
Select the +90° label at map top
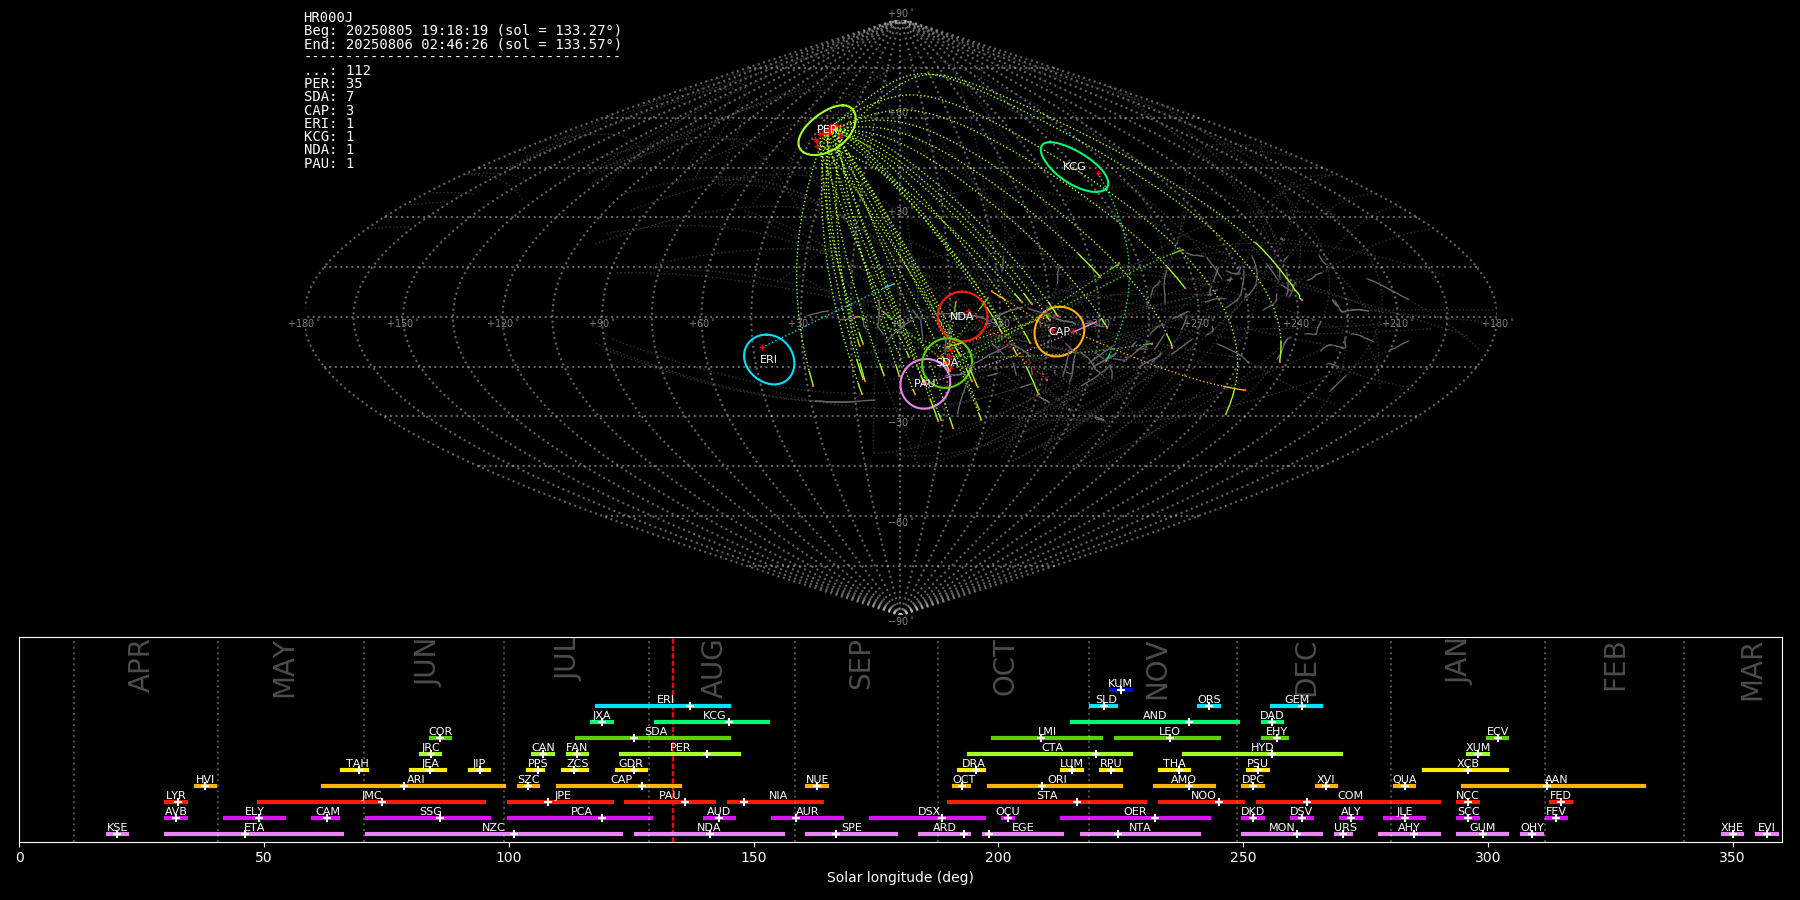pyautogui.click(x=900, y=14)
